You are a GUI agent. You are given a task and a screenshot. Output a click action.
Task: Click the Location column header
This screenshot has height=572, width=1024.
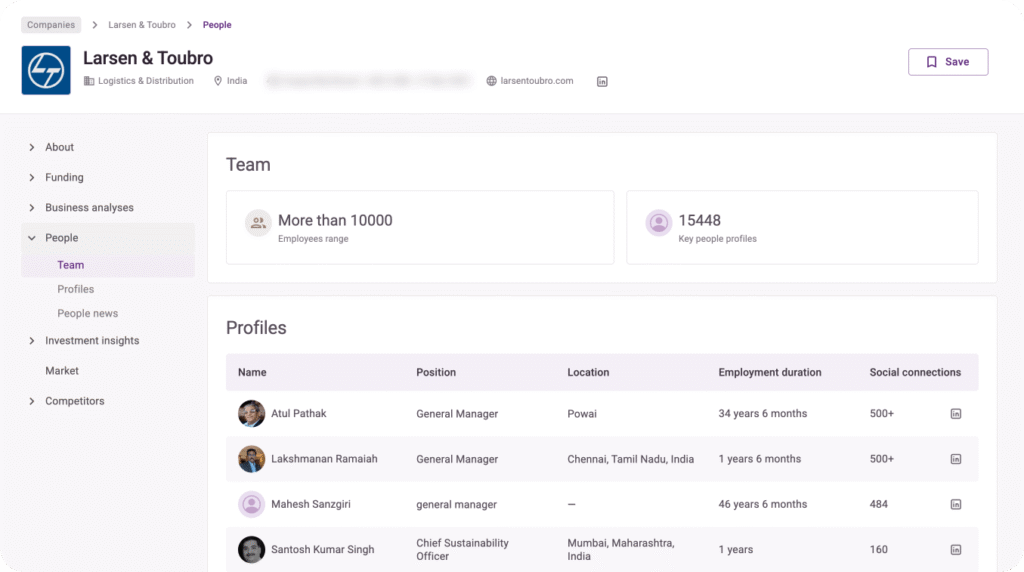[x=588, y=372]
